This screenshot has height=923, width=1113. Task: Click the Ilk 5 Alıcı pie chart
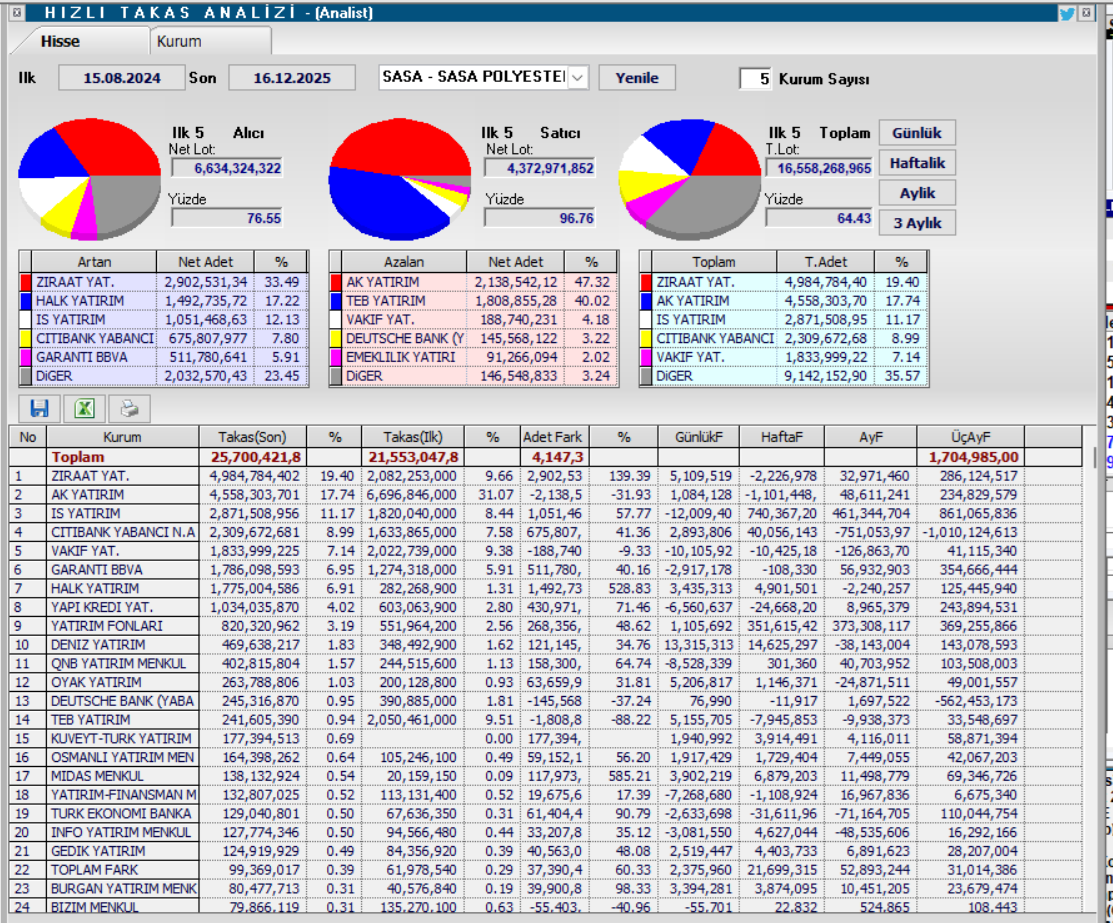click(x=90, y=178)
